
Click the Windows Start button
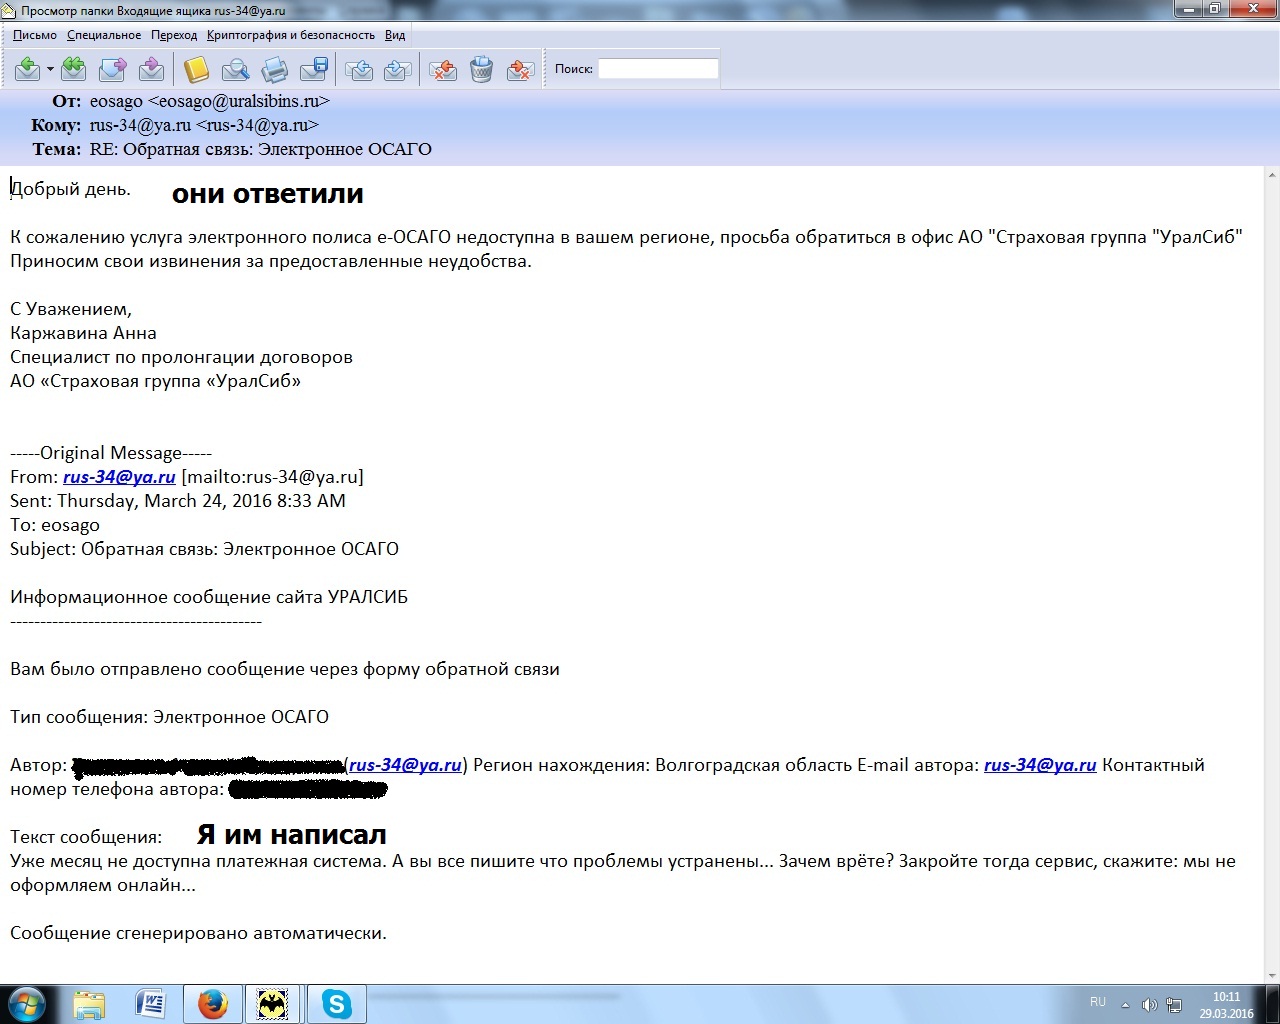[26, 1004]
